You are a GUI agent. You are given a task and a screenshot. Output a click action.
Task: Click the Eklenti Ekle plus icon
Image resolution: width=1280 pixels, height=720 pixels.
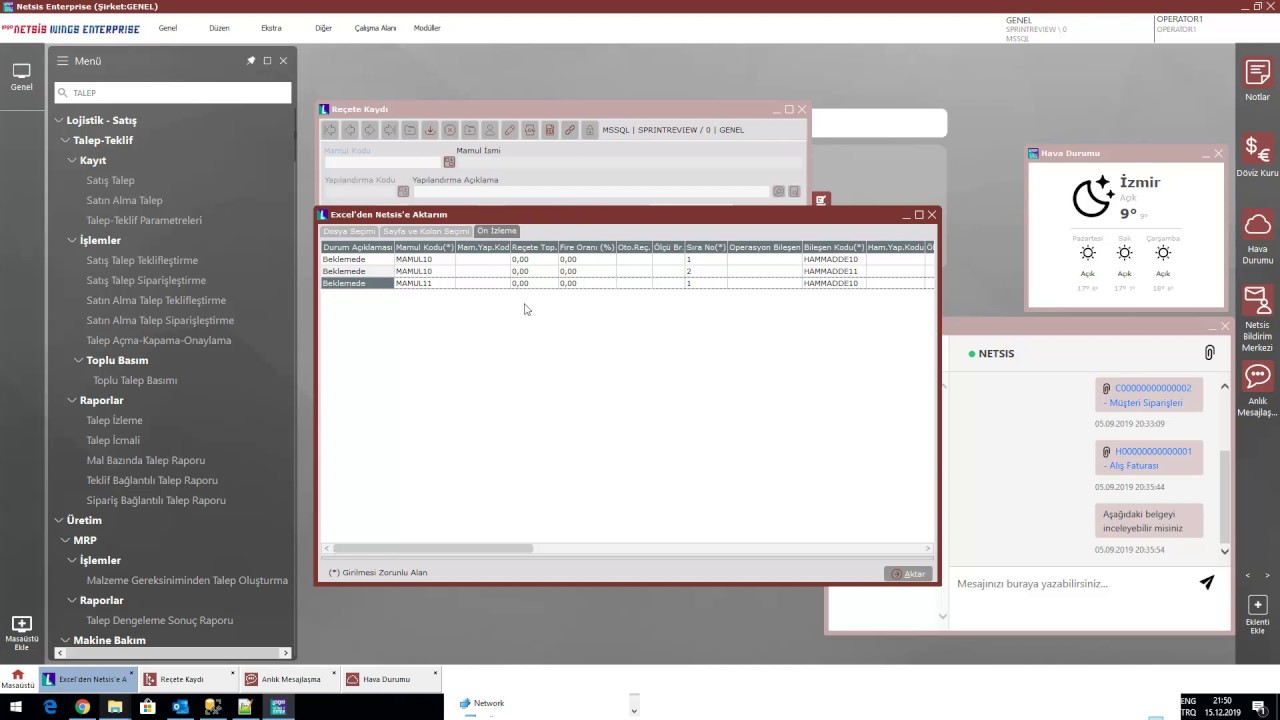(x=1257, y=606)
